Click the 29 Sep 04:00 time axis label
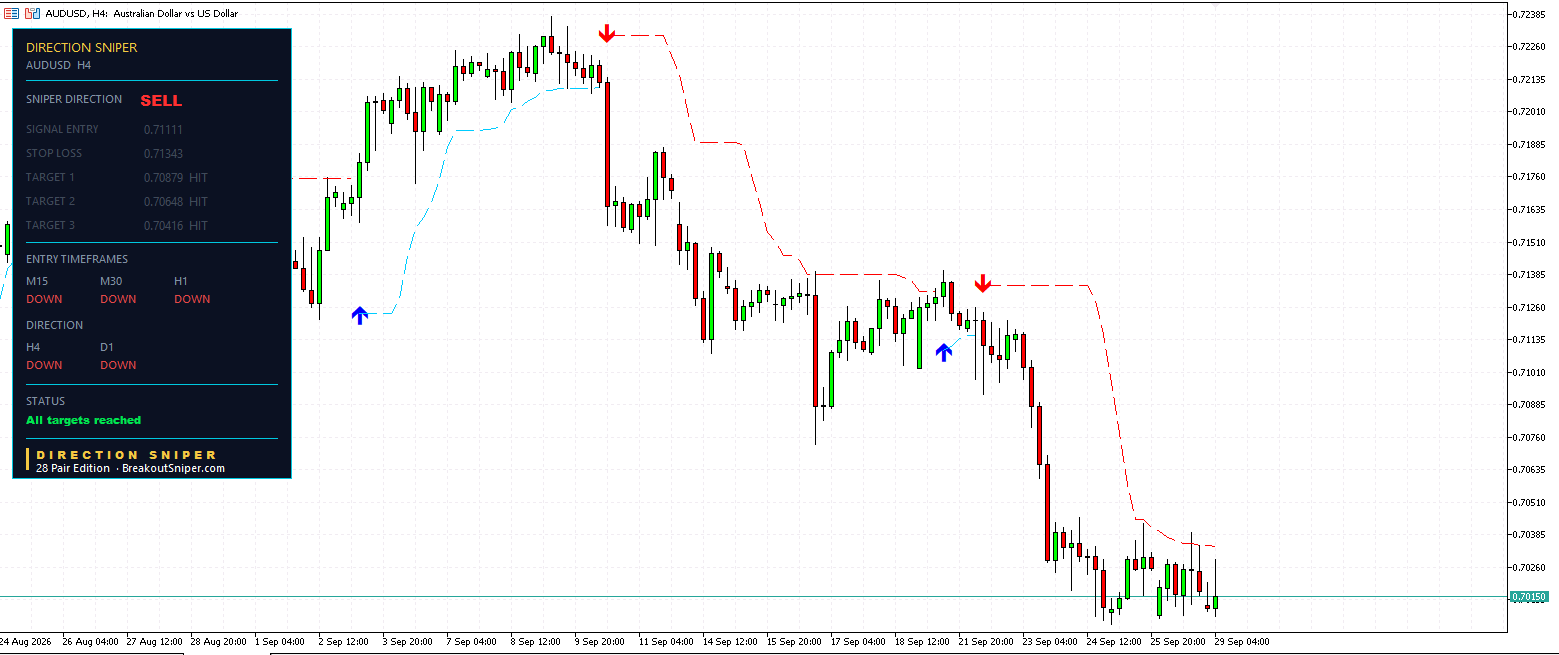Image resolution: width=1559 pixels, height=655 pixels. click(x=1243, y=641)
